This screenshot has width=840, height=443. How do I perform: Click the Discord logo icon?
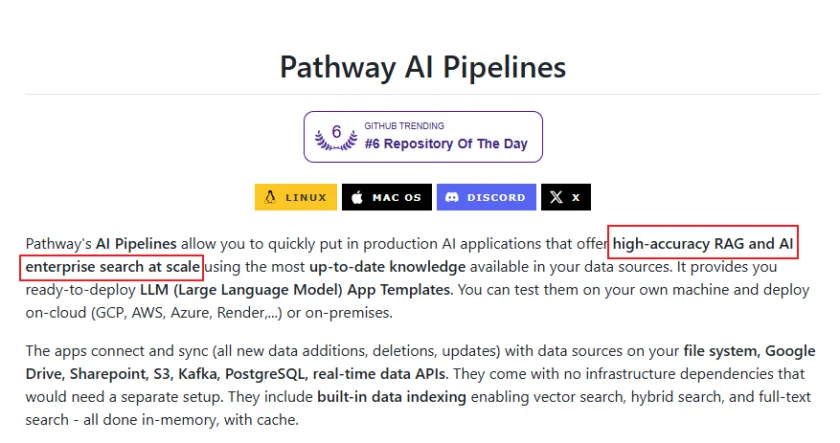coord(452,197)
